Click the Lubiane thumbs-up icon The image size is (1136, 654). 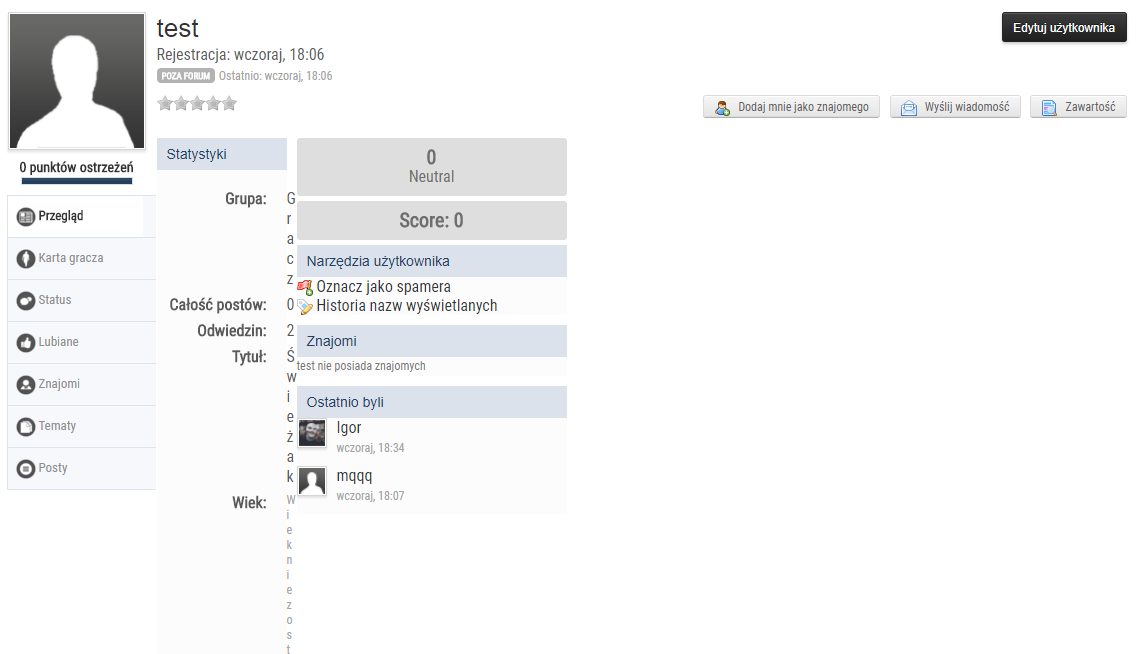(26, 342)
